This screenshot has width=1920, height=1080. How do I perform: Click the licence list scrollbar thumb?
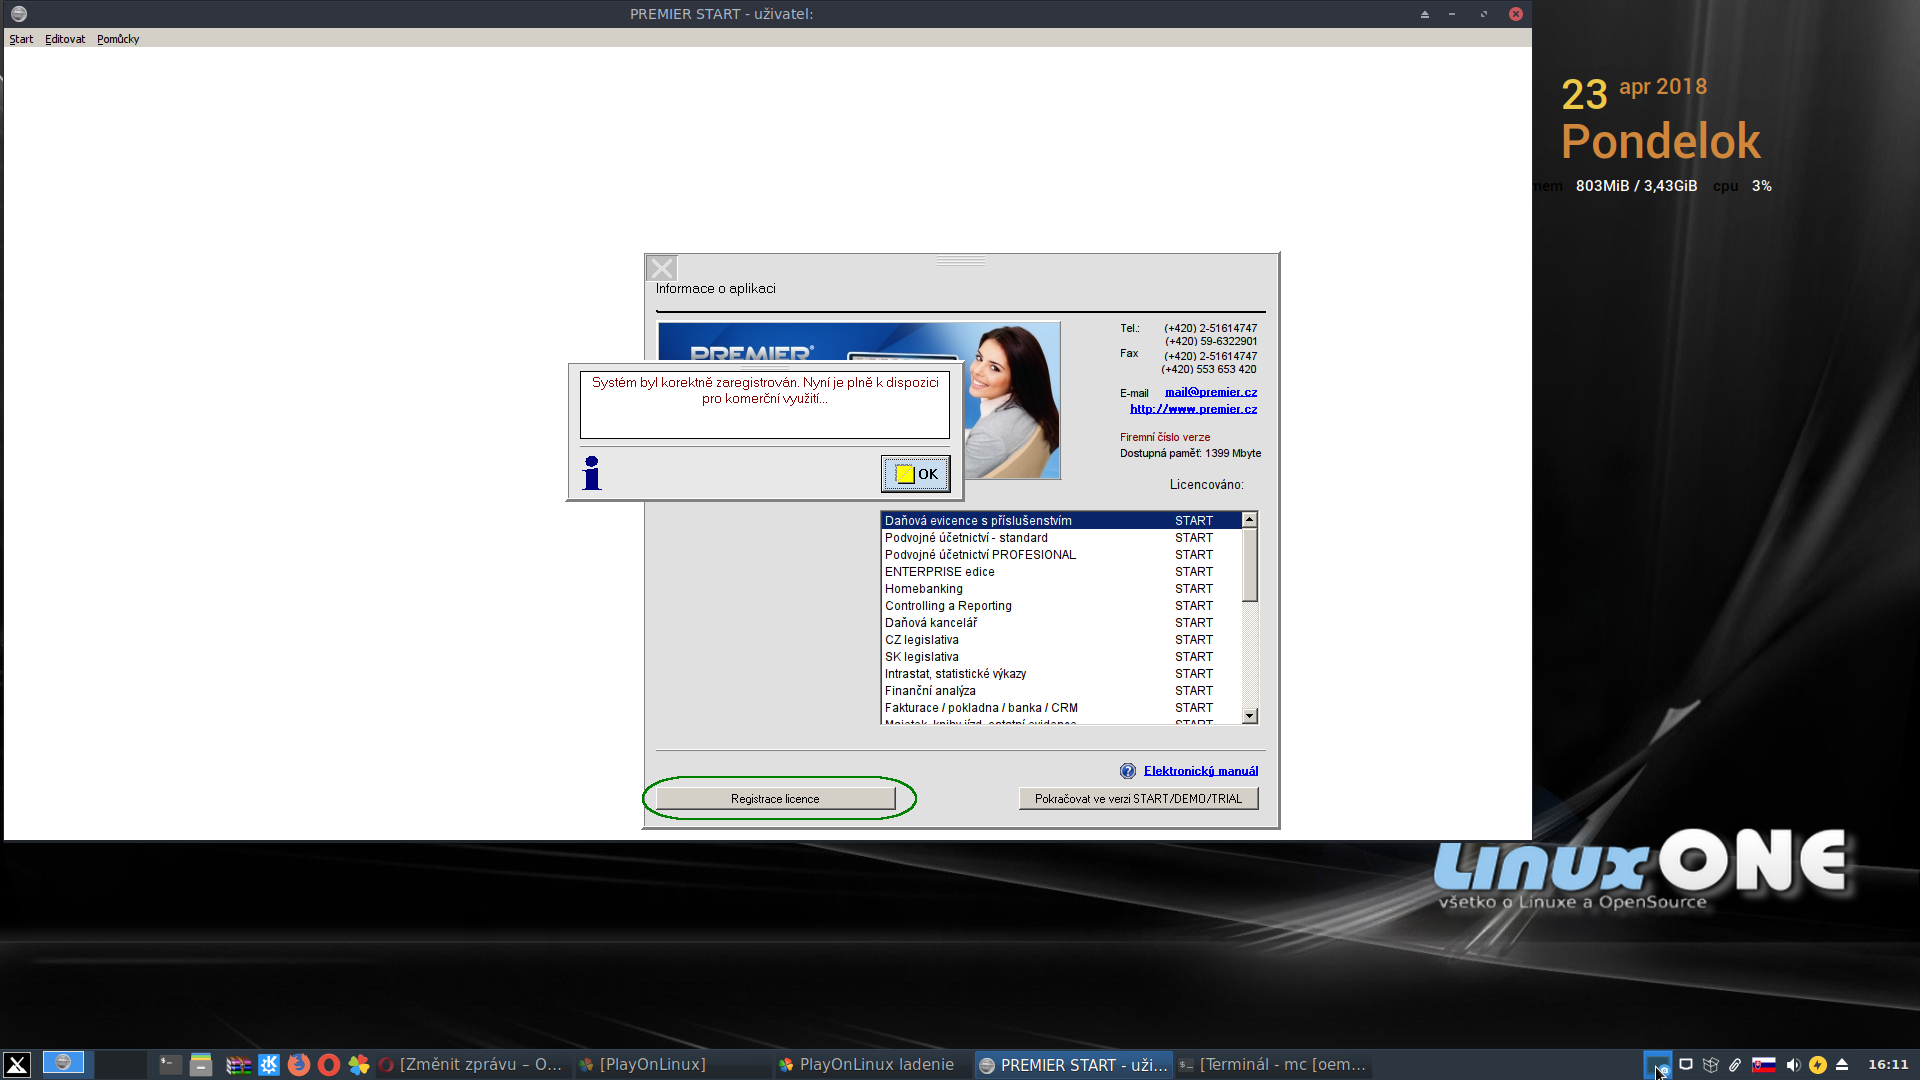(1249, 565)
